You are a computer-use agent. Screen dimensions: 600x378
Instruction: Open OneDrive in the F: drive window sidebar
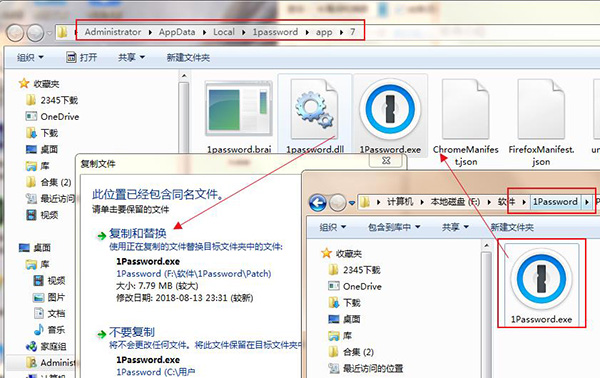355,287
